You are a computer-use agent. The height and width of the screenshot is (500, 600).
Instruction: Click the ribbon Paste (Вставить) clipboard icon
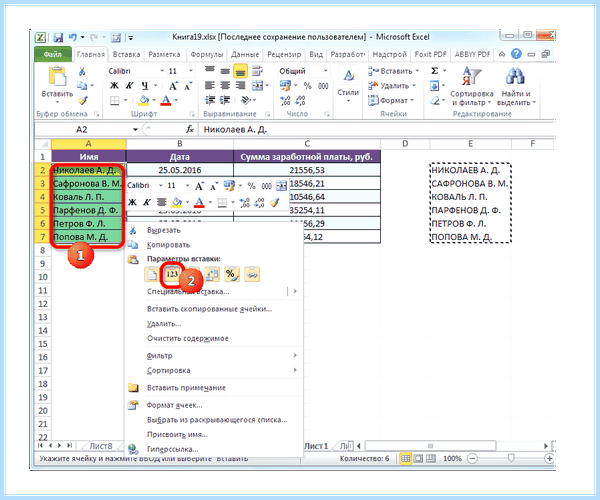[57, 77]
